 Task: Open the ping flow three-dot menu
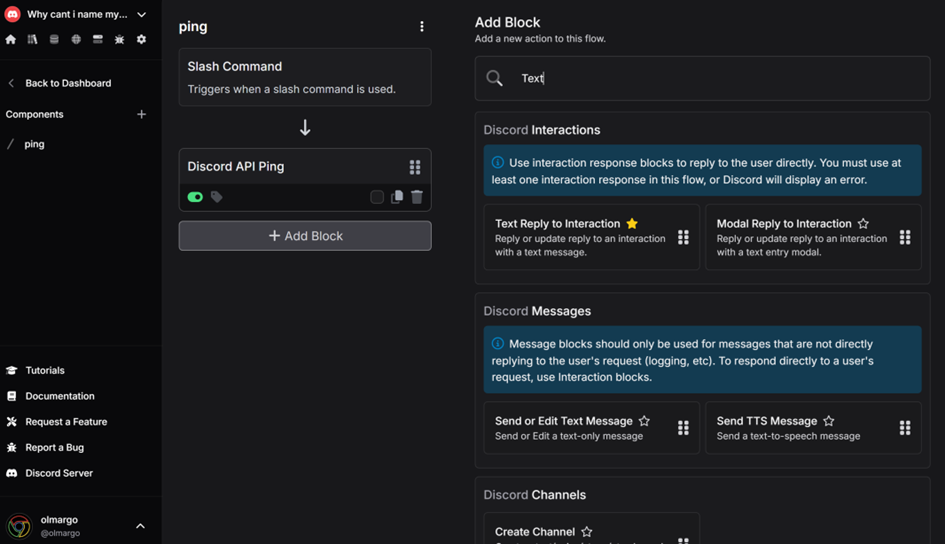(x=422, y=27)
